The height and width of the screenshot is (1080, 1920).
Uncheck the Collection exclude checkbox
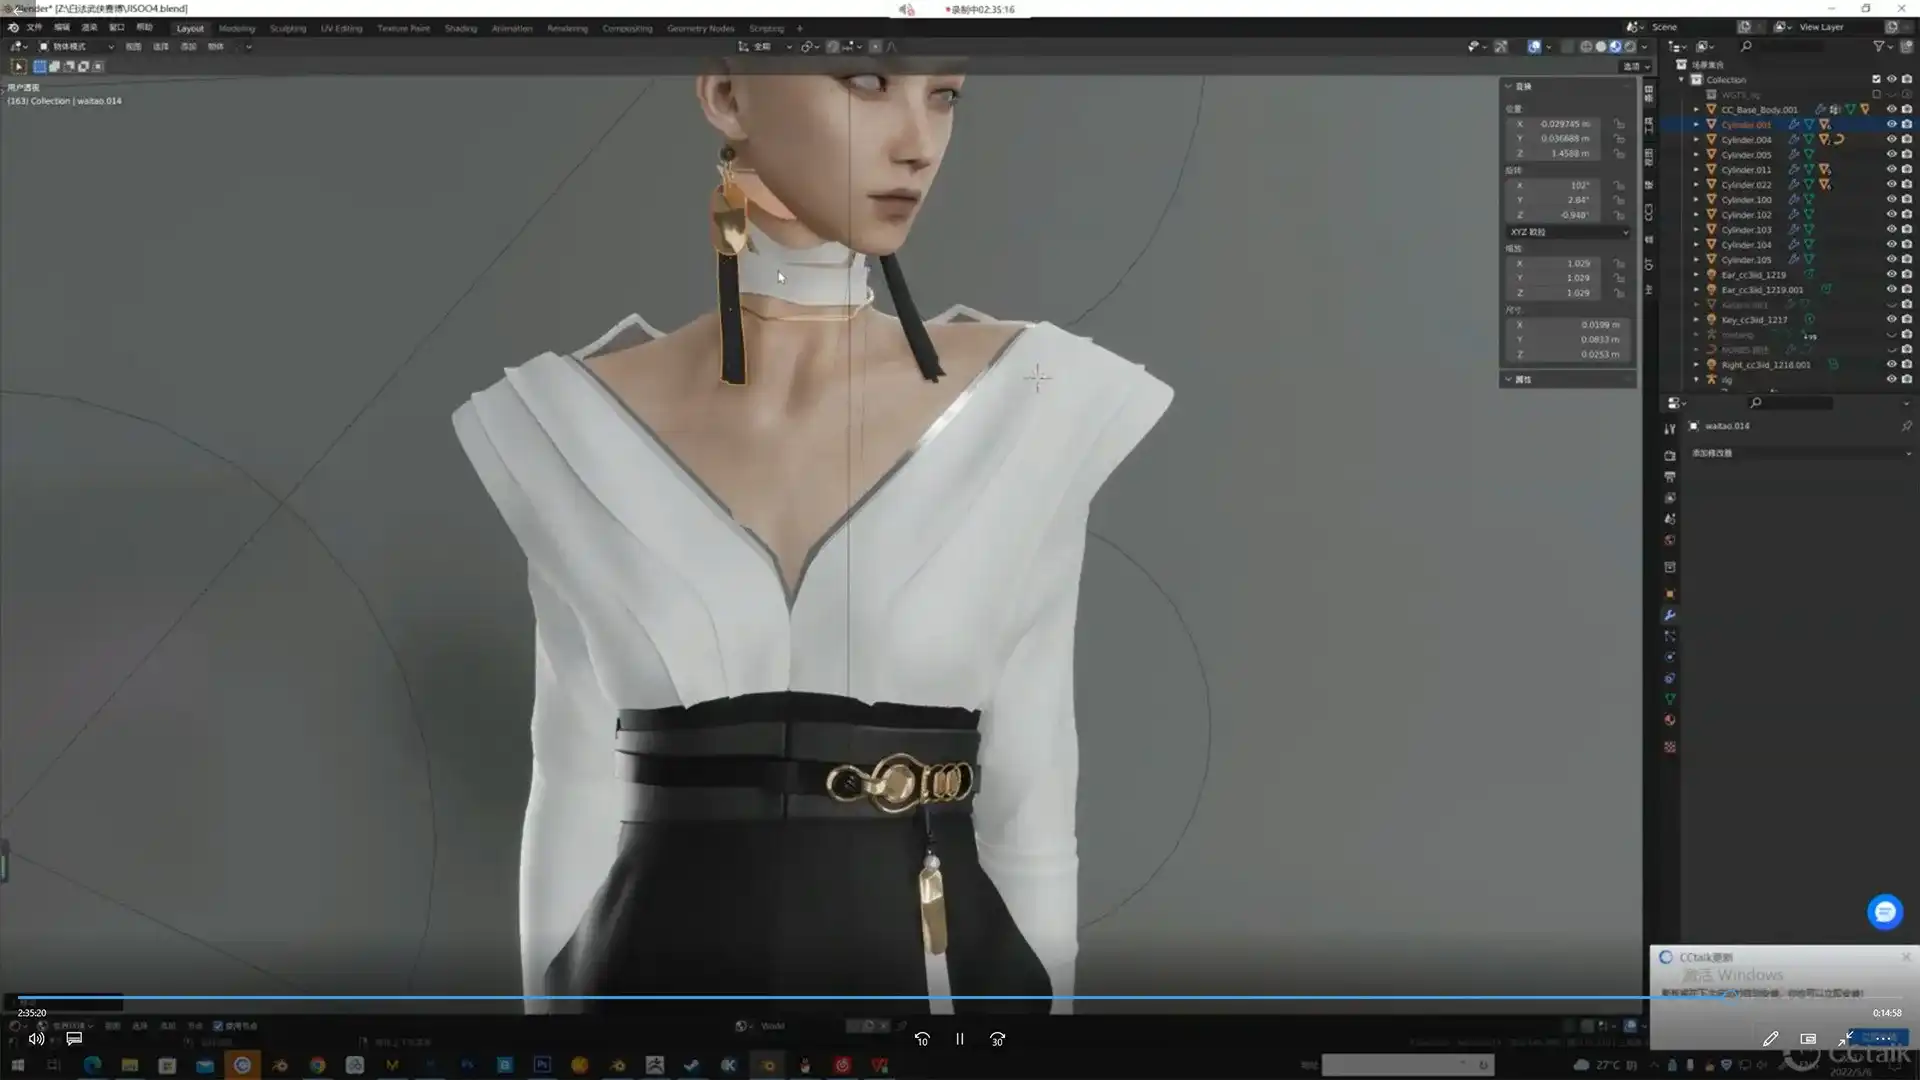[1876, 79]
